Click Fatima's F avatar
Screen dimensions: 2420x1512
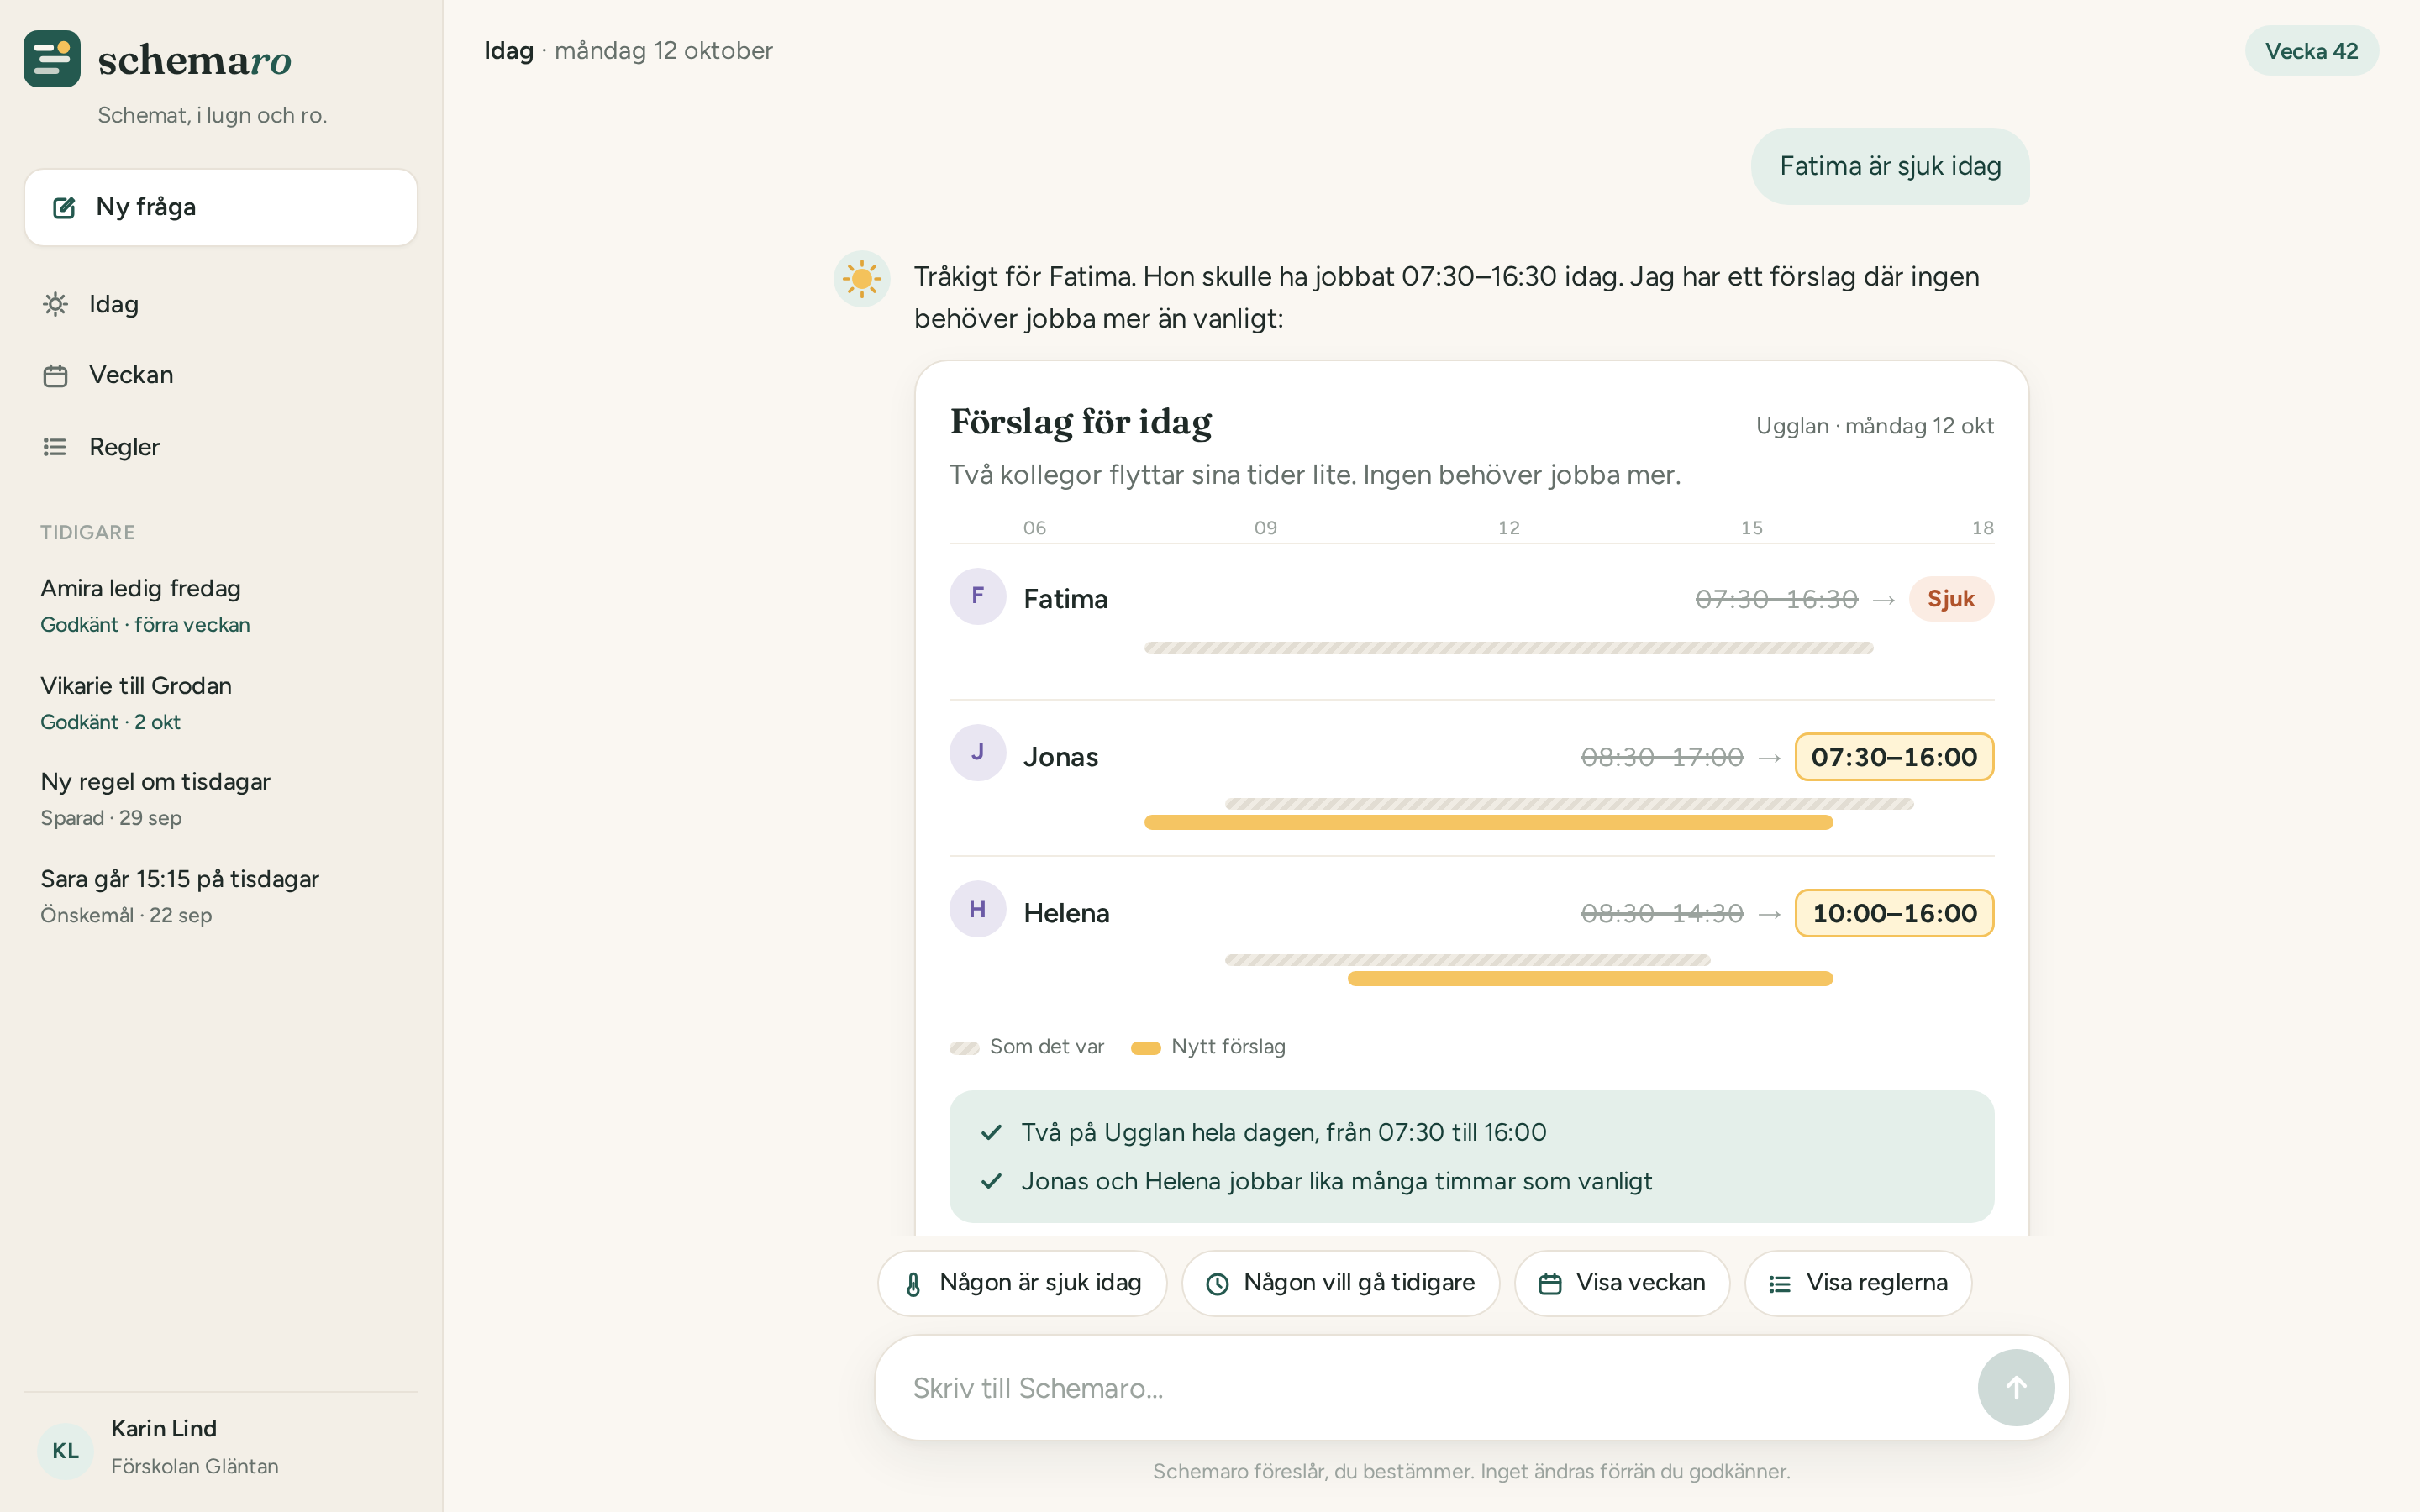[977, 597]
